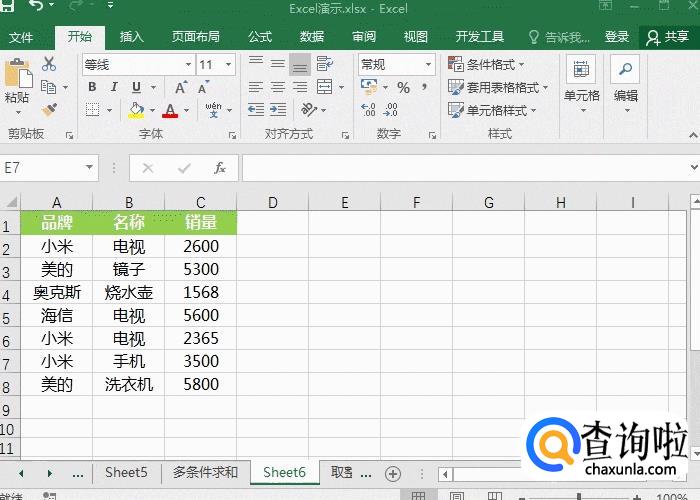700x500 pixels.
Task: Increase font size with large A
Action: click(x=181, y=87)
